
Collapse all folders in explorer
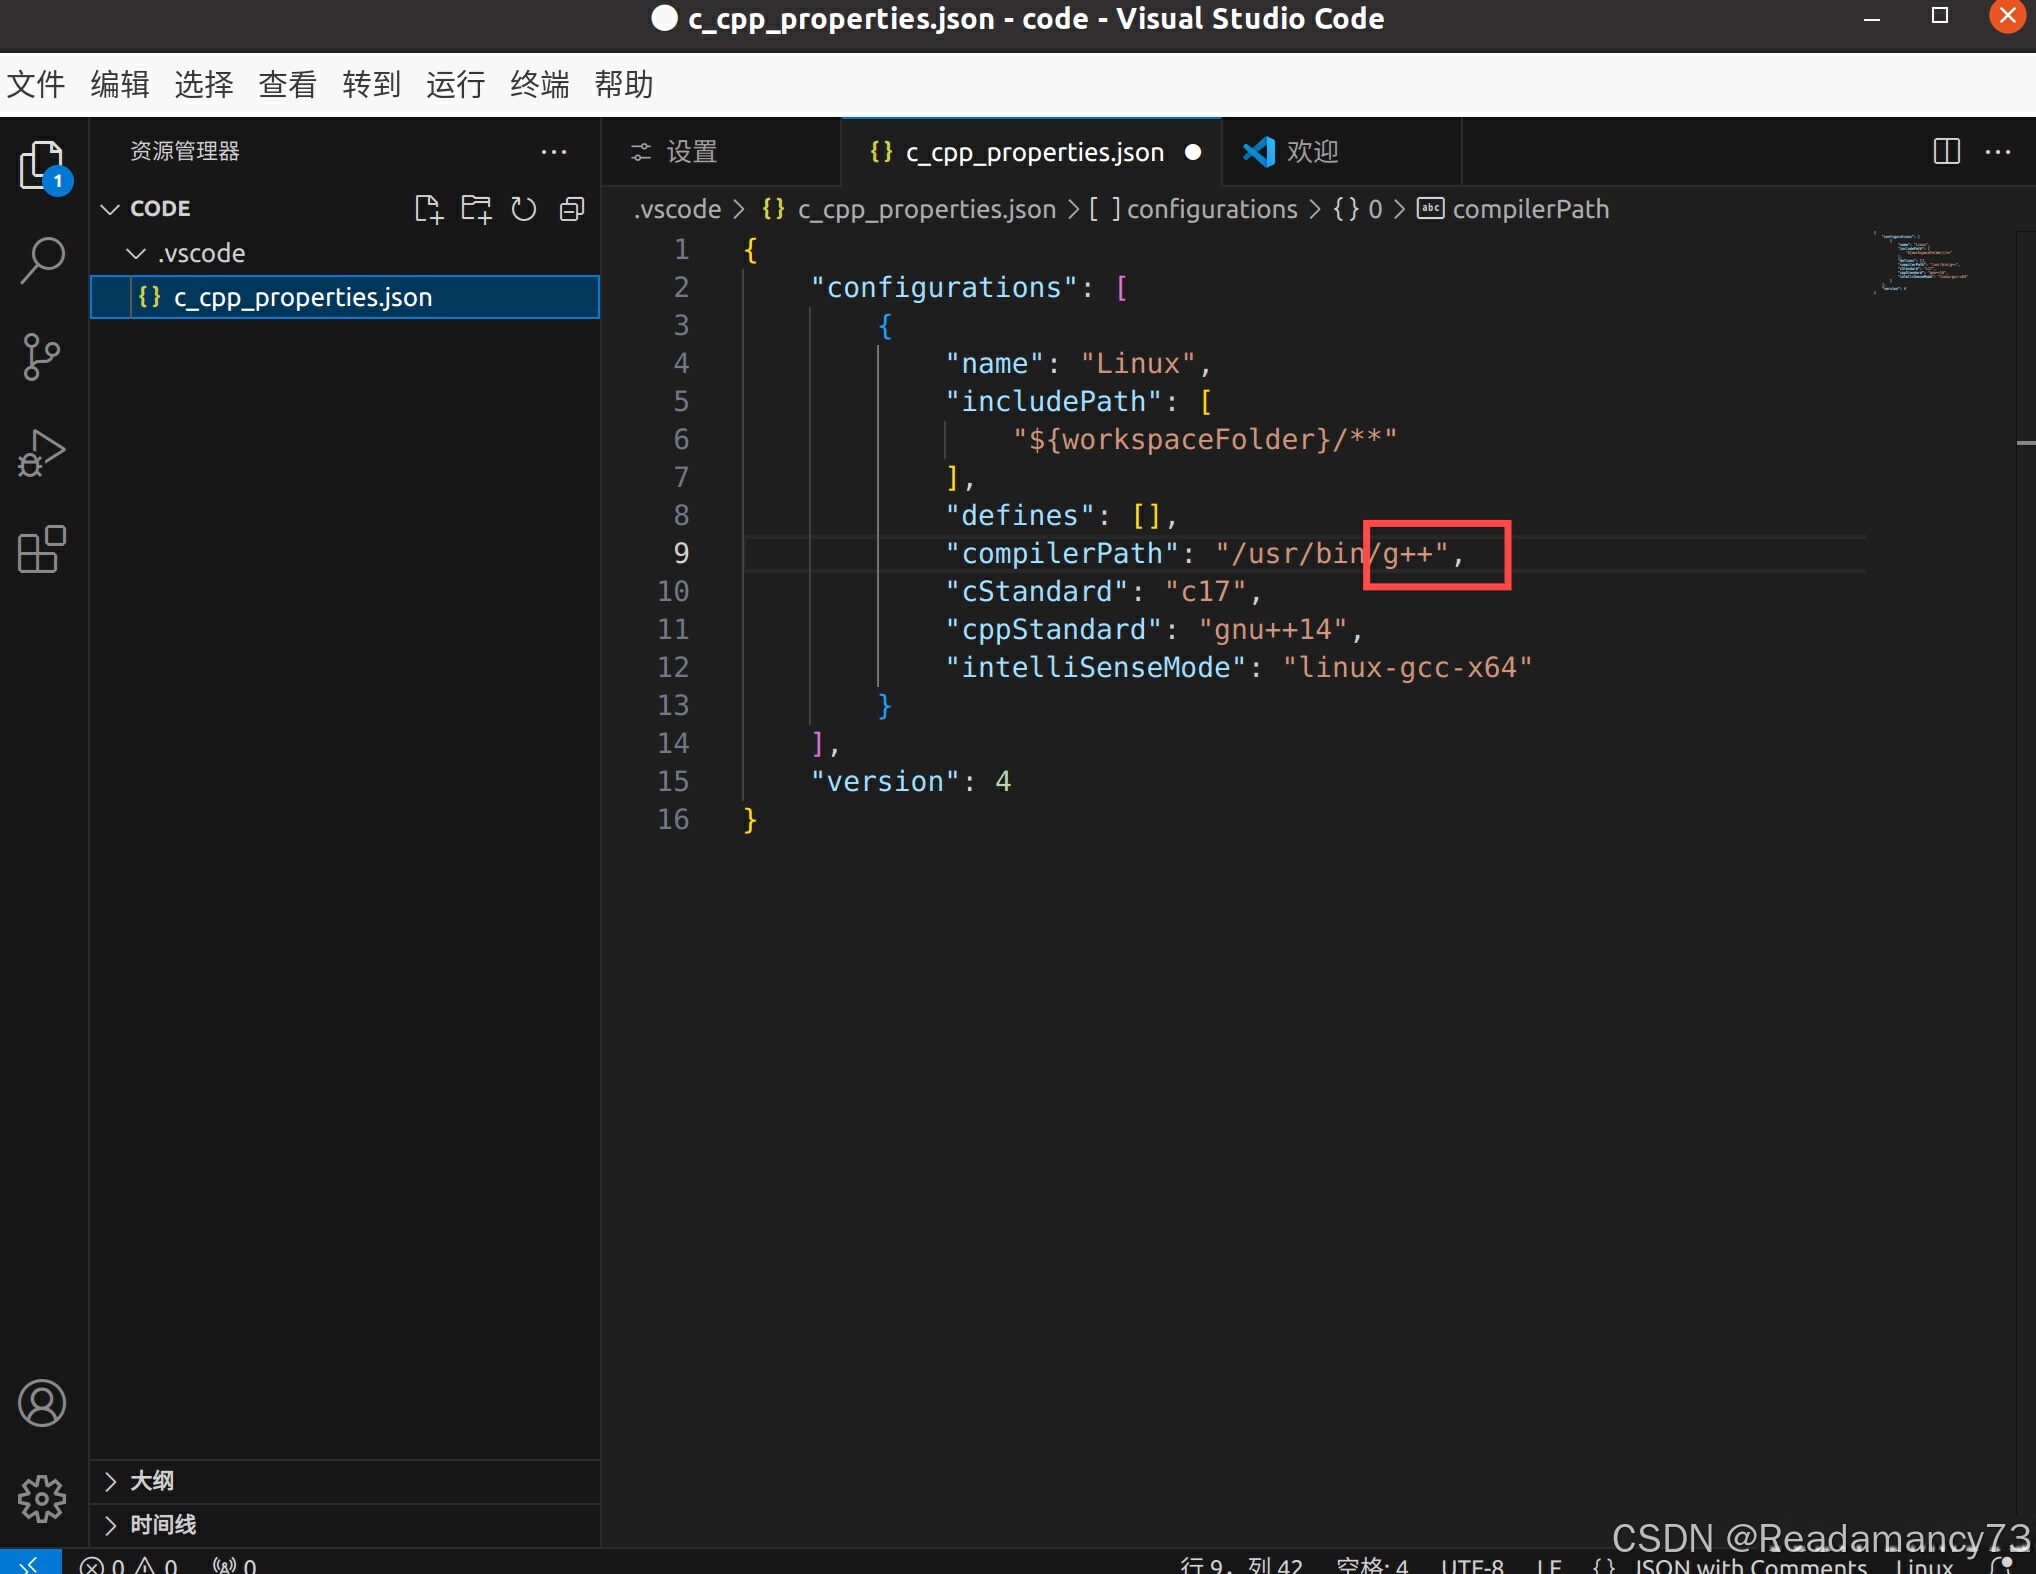pyautogui.click(x=571, y=208)
